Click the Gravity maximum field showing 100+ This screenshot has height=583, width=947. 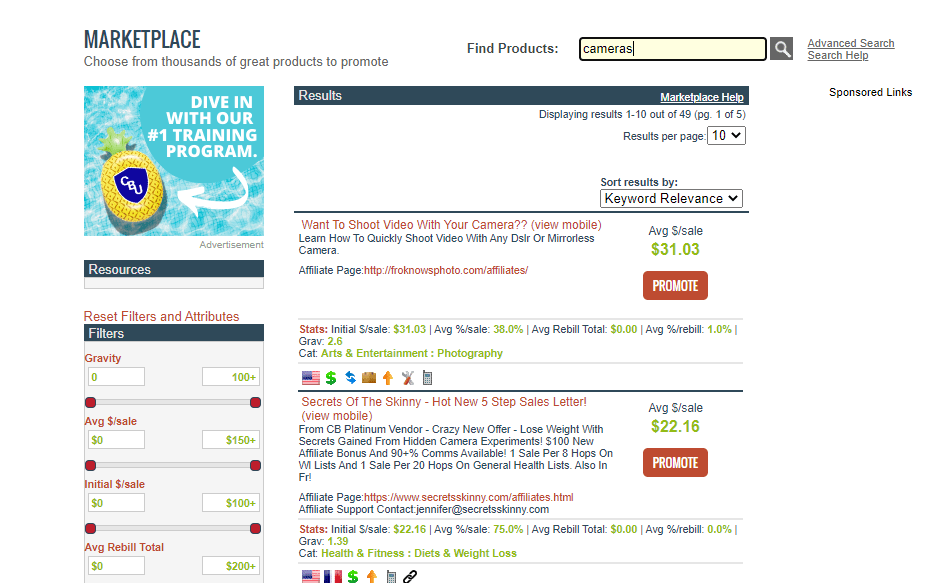[231, 377]
